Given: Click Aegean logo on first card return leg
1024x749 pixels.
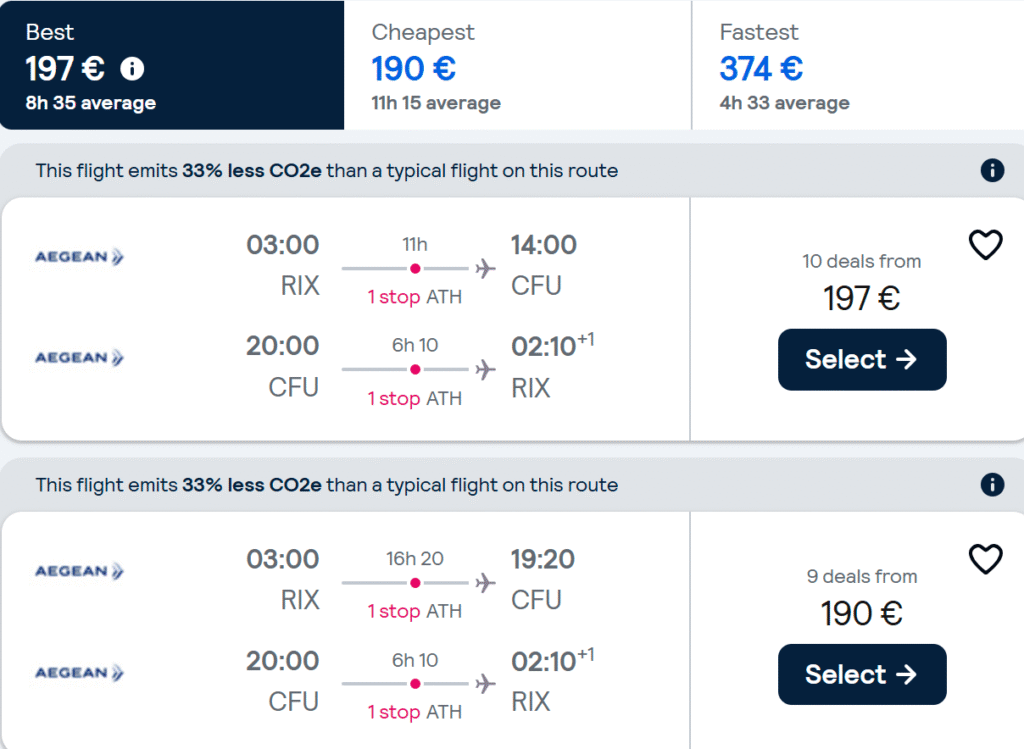Looking at the screenshot, I should pos(79,358).
